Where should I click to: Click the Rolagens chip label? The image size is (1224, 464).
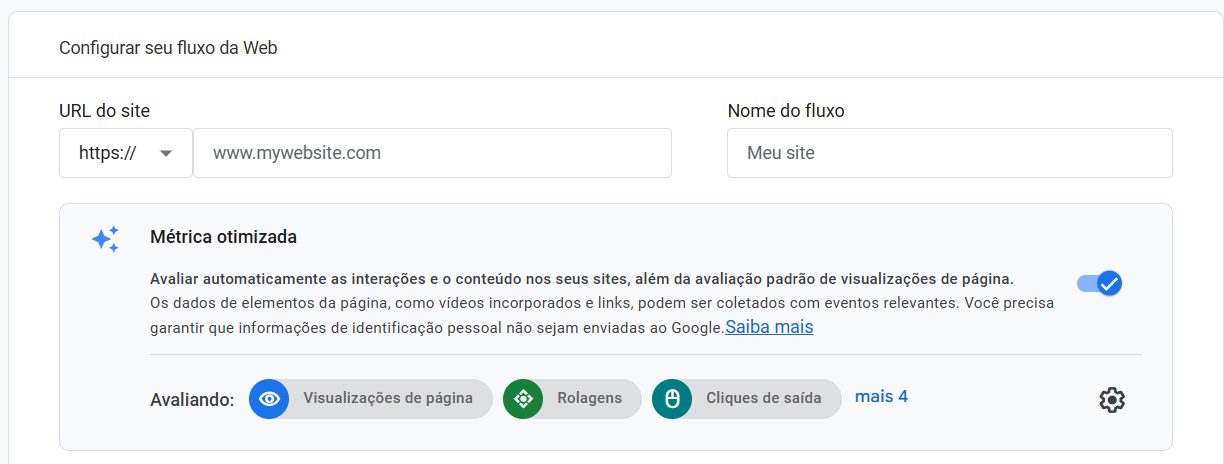coord(589,398)
